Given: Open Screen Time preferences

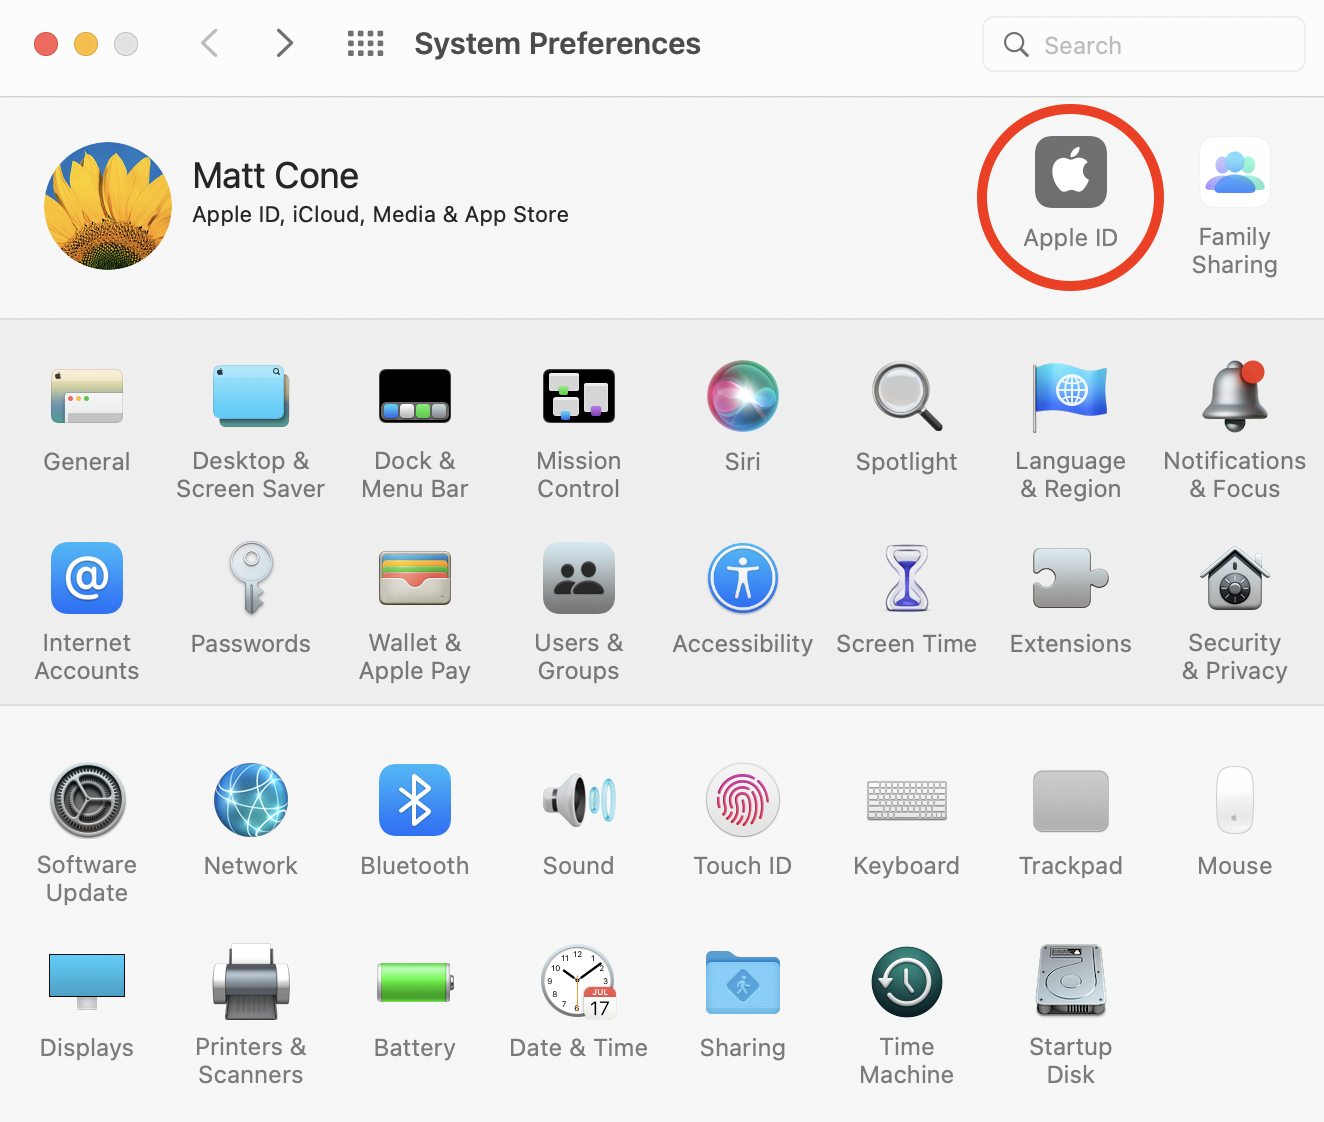Looking at the screenshot, I should (906, 578).
